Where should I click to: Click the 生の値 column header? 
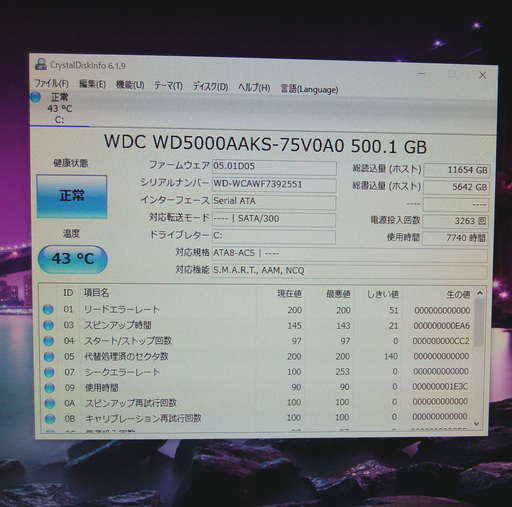pyautogui.click(x=437, y=295)
